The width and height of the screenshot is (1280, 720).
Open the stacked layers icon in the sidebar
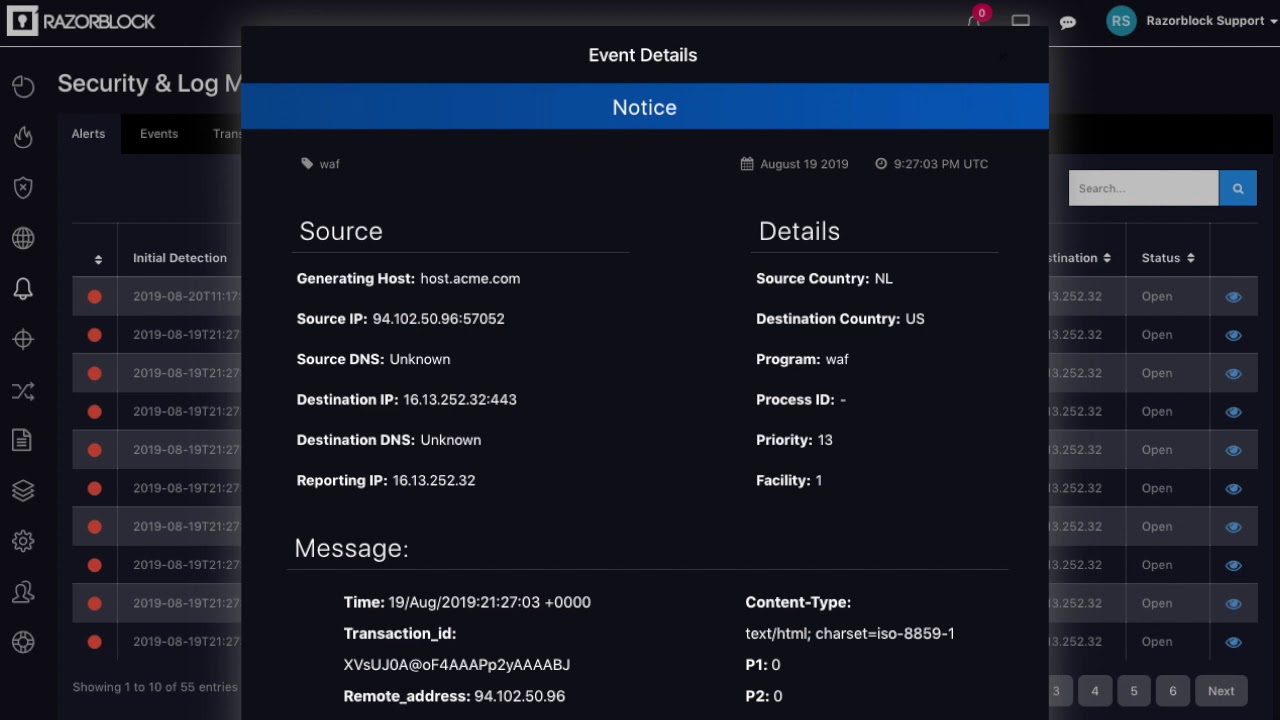(x=23, y=490)
